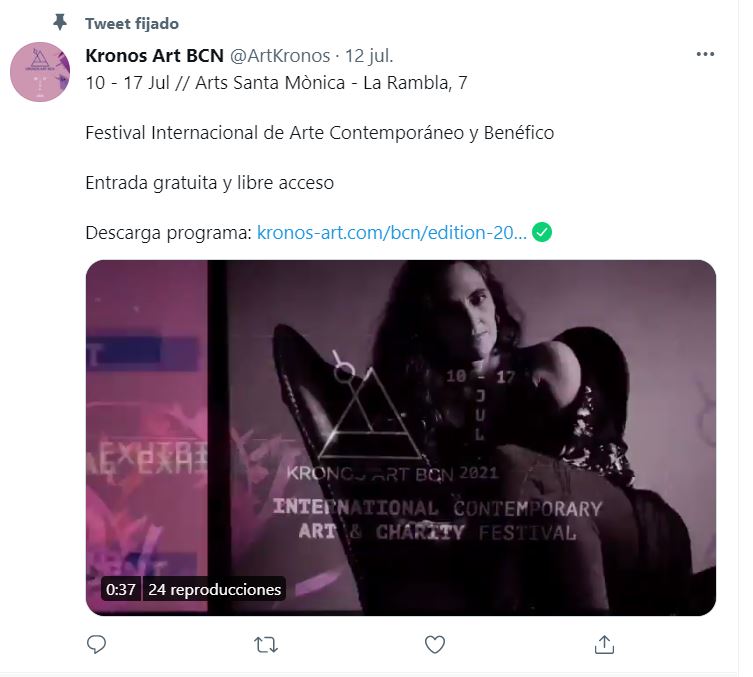Viewport: 753px width, 677px height.
Task: Click the pinned tweet pushpin icon
Action: tap(60, 23)
